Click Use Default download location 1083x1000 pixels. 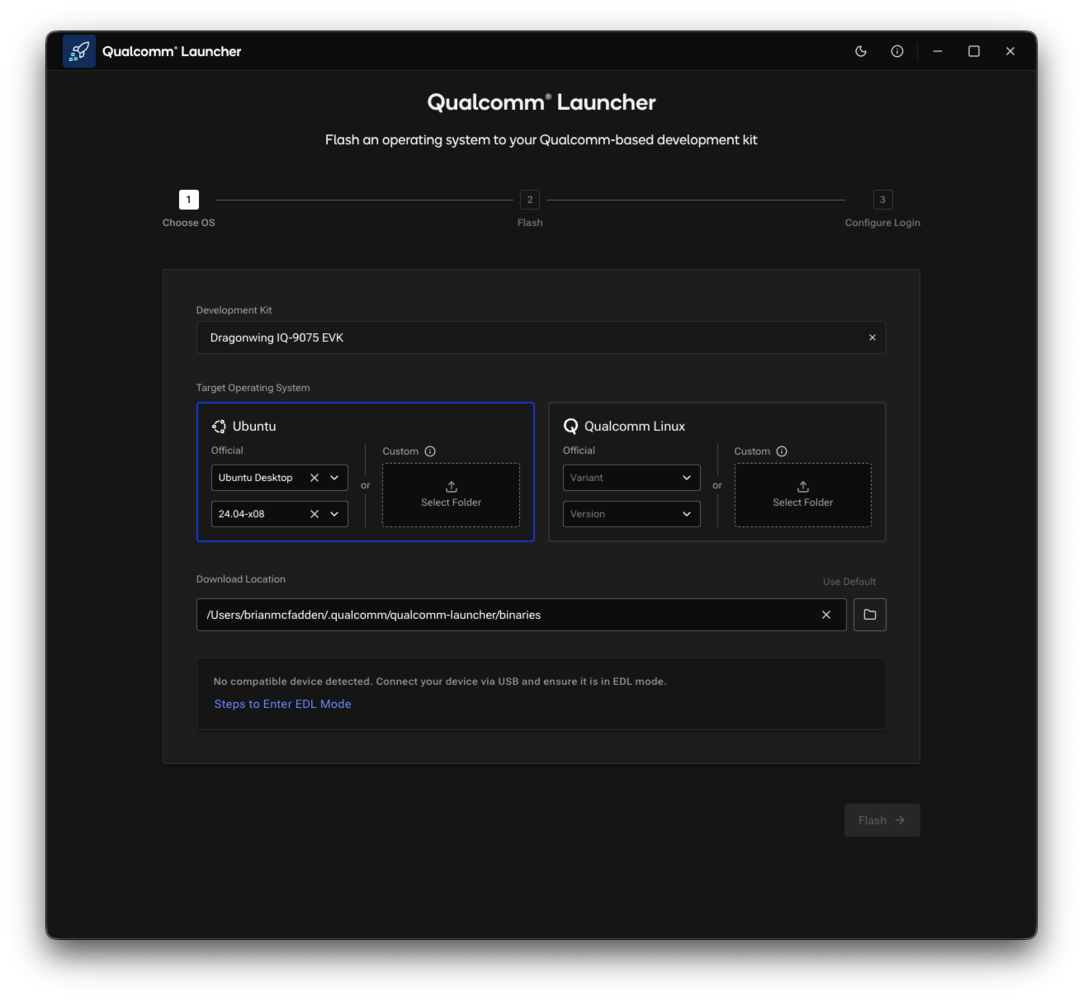tap(849, 581)
